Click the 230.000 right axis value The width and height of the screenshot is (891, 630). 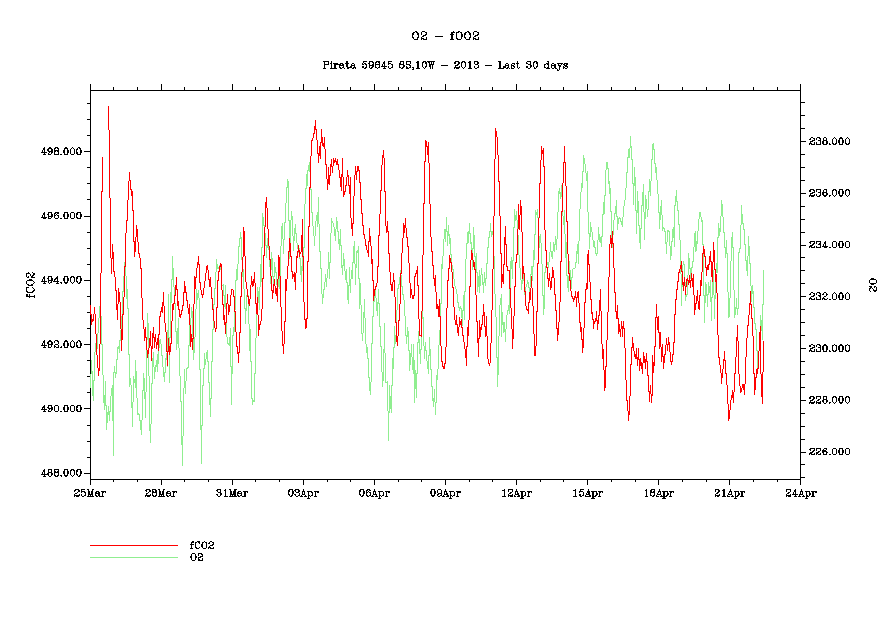point(830,349)
